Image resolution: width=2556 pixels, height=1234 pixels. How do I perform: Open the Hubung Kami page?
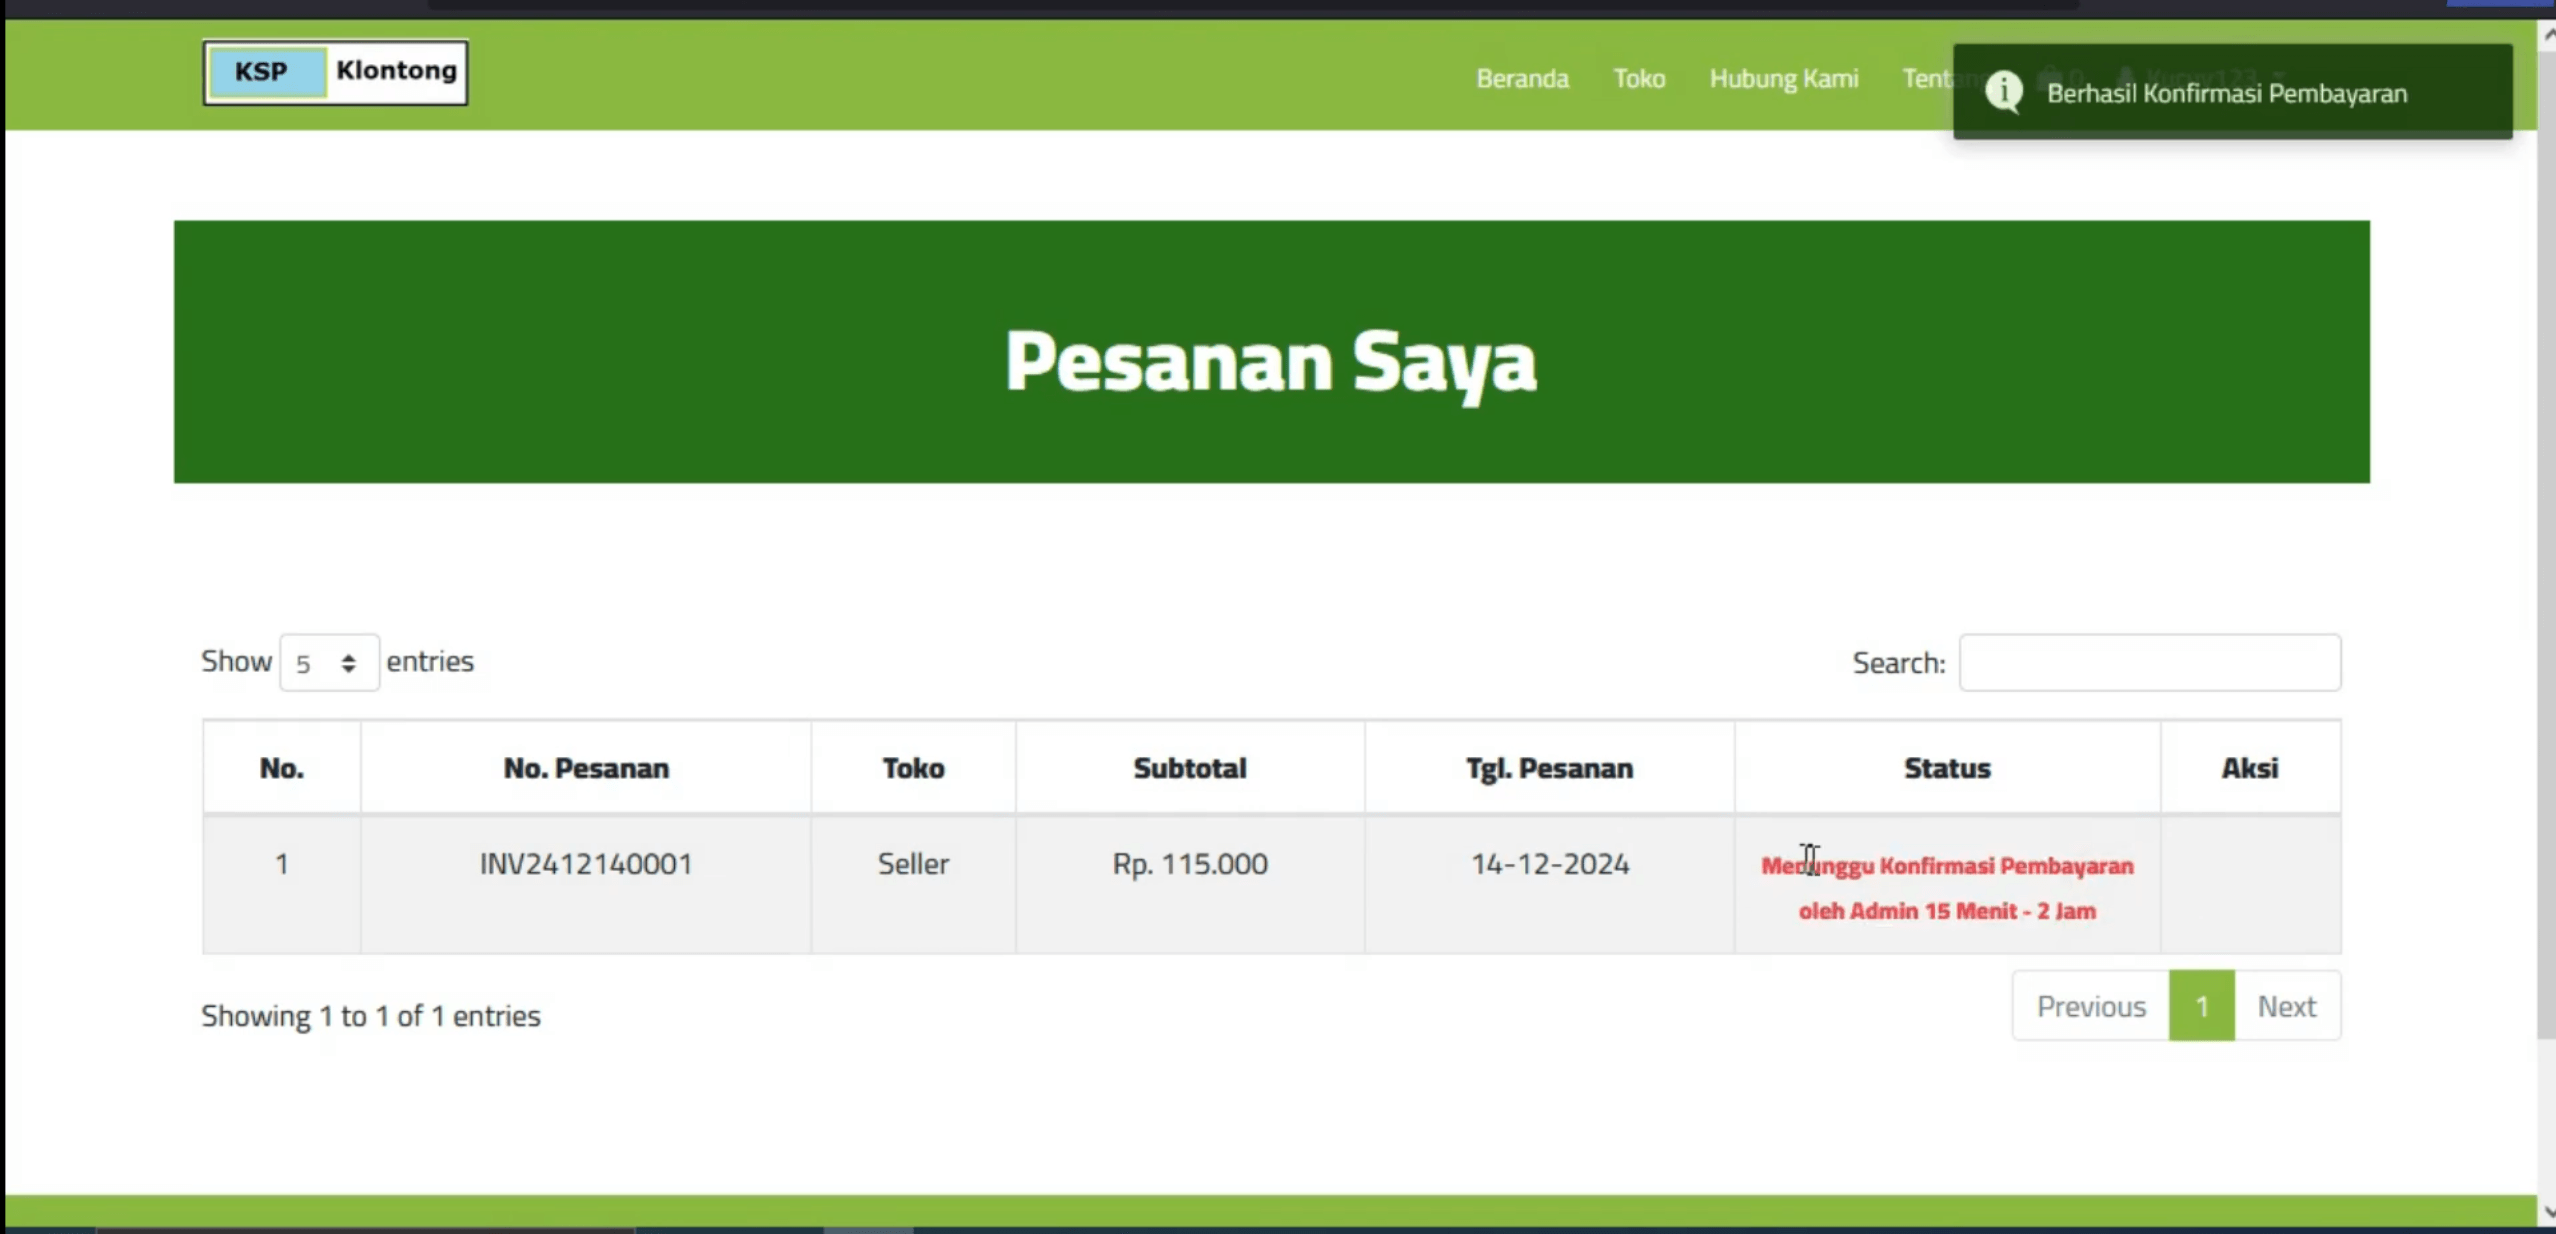1783,78
